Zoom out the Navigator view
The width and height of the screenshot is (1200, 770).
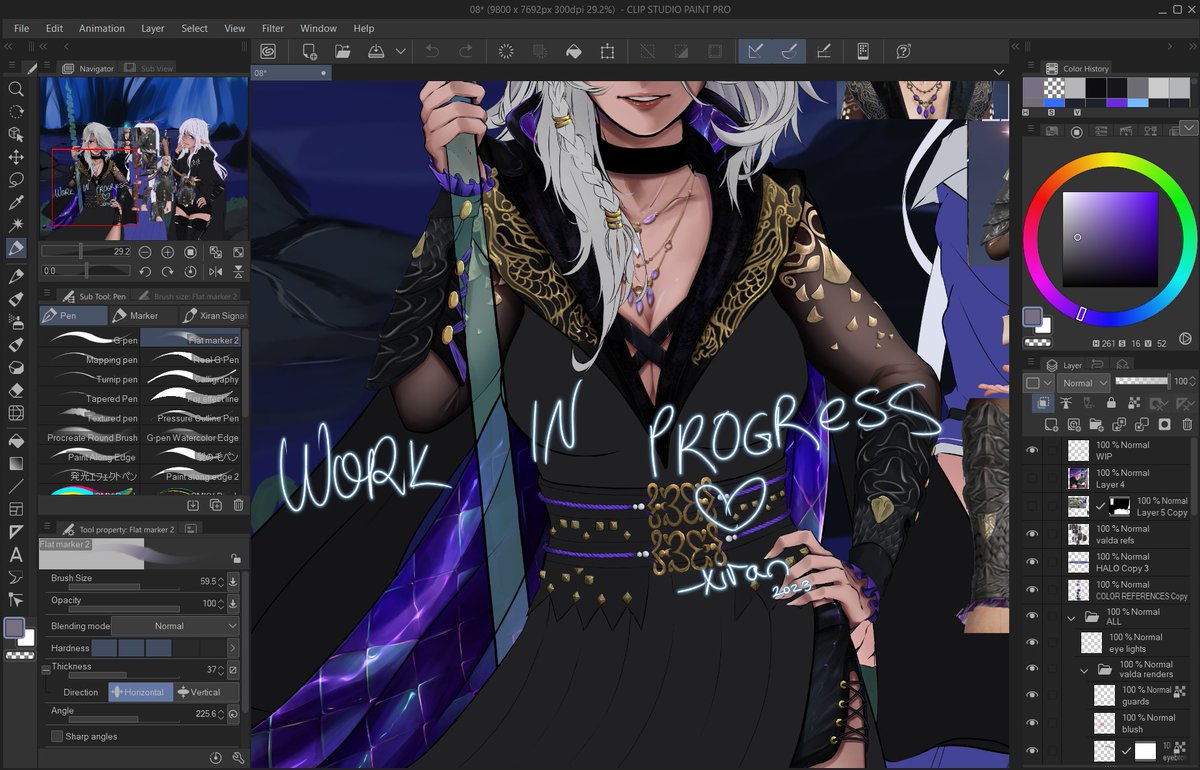click(x=145, y=252)
